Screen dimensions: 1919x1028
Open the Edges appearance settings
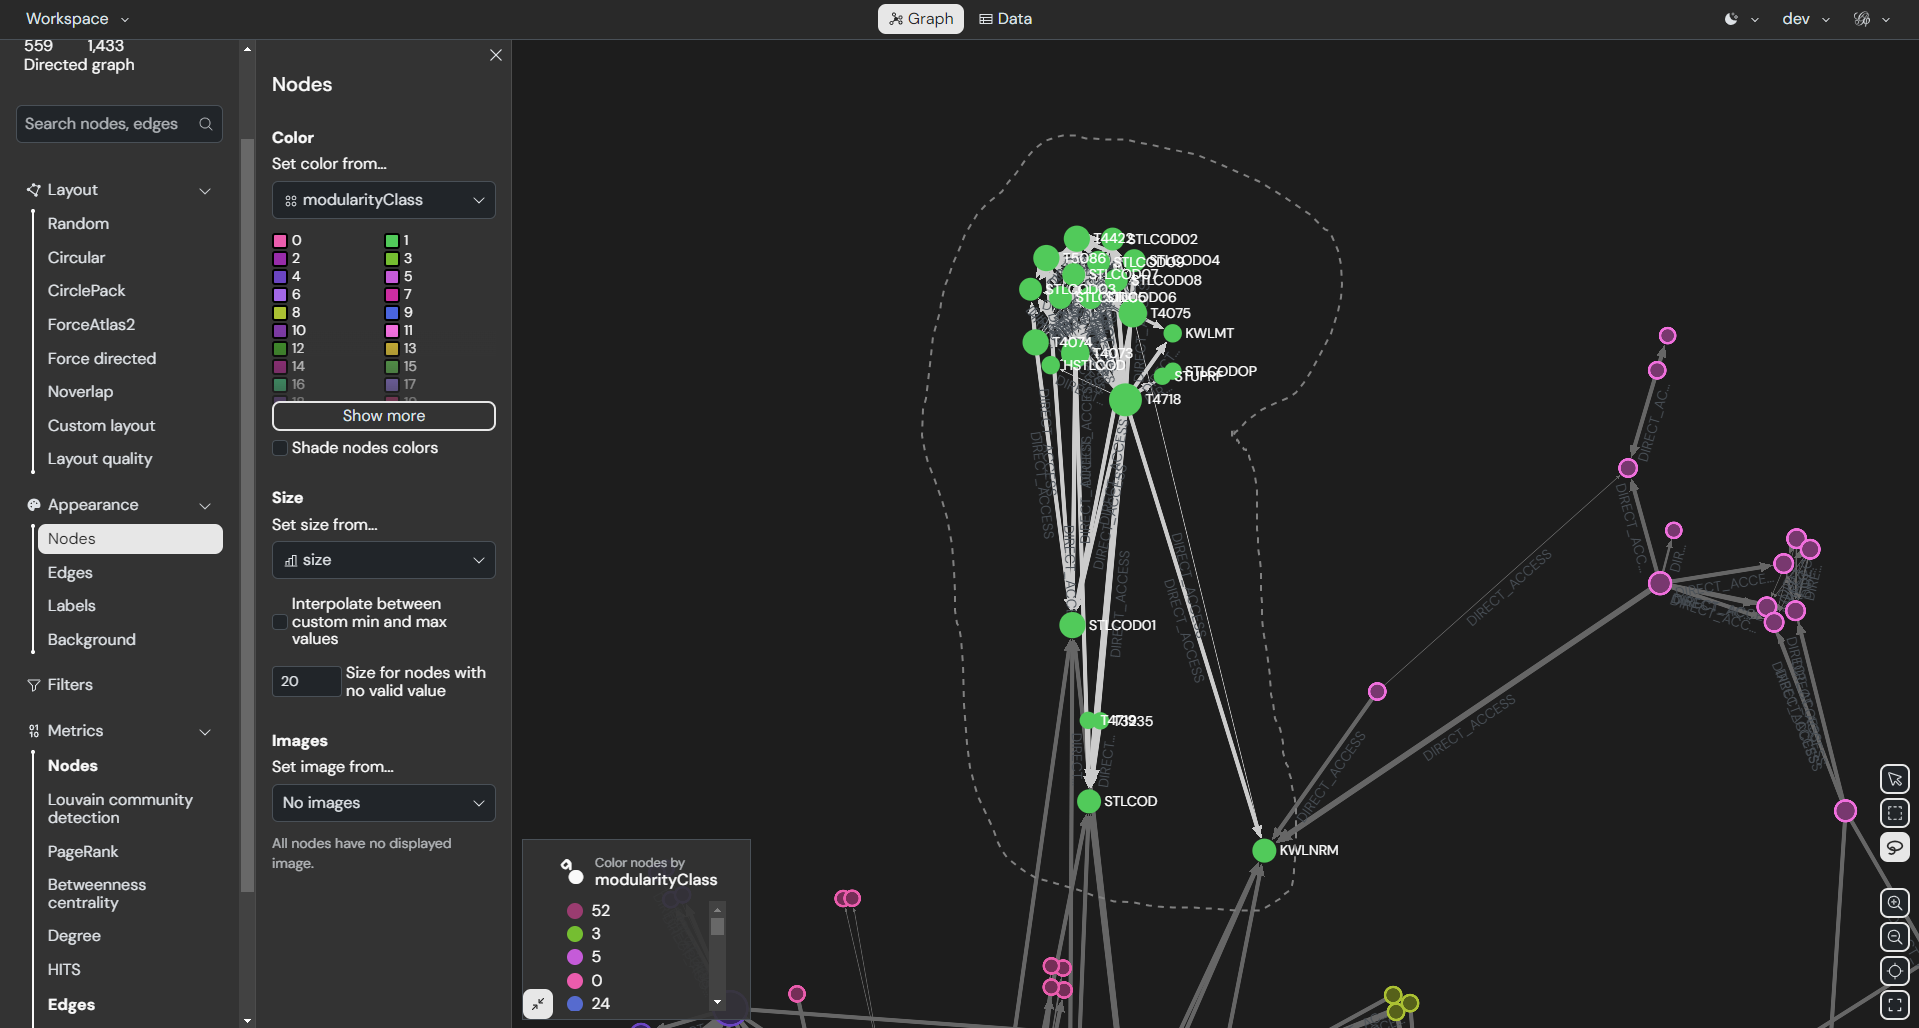(70, 573)
